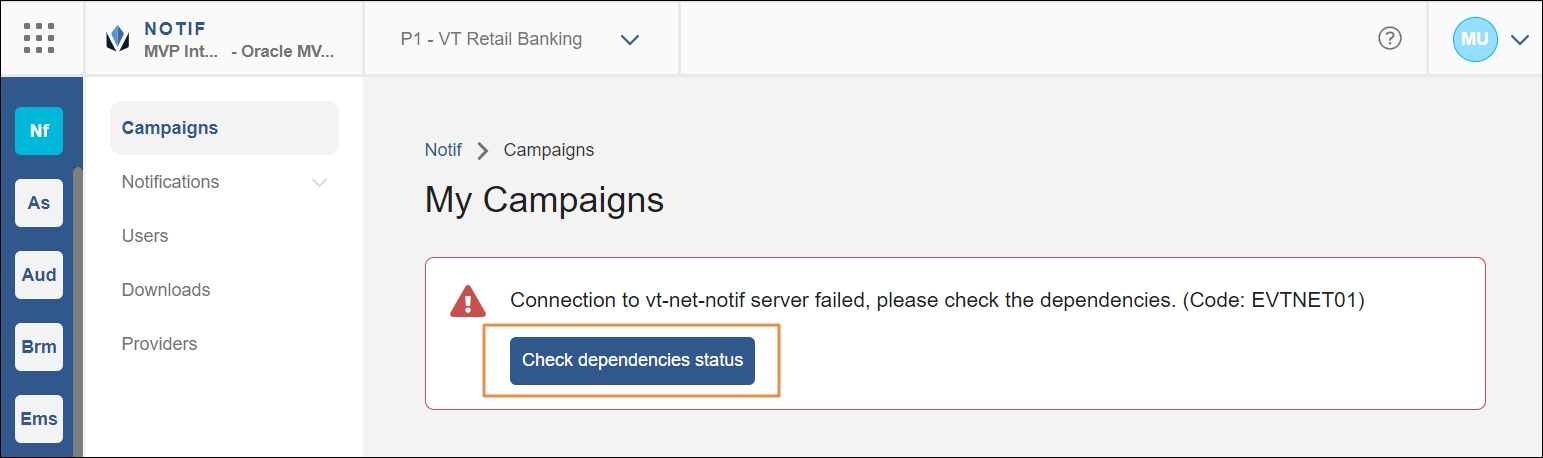
Task: Open the Users menu item
Action: coord(145,236)
